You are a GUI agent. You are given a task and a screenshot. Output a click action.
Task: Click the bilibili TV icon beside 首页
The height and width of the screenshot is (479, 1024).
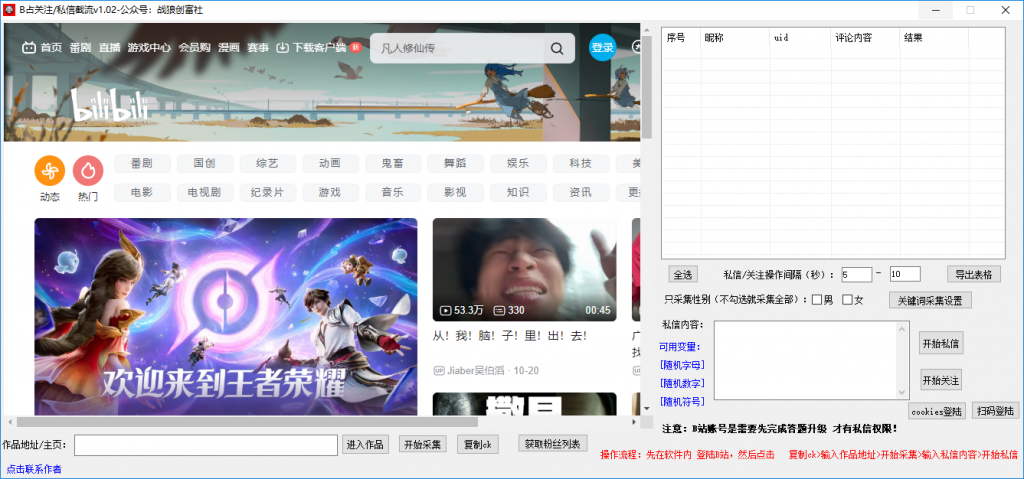[x=29, y=48]
